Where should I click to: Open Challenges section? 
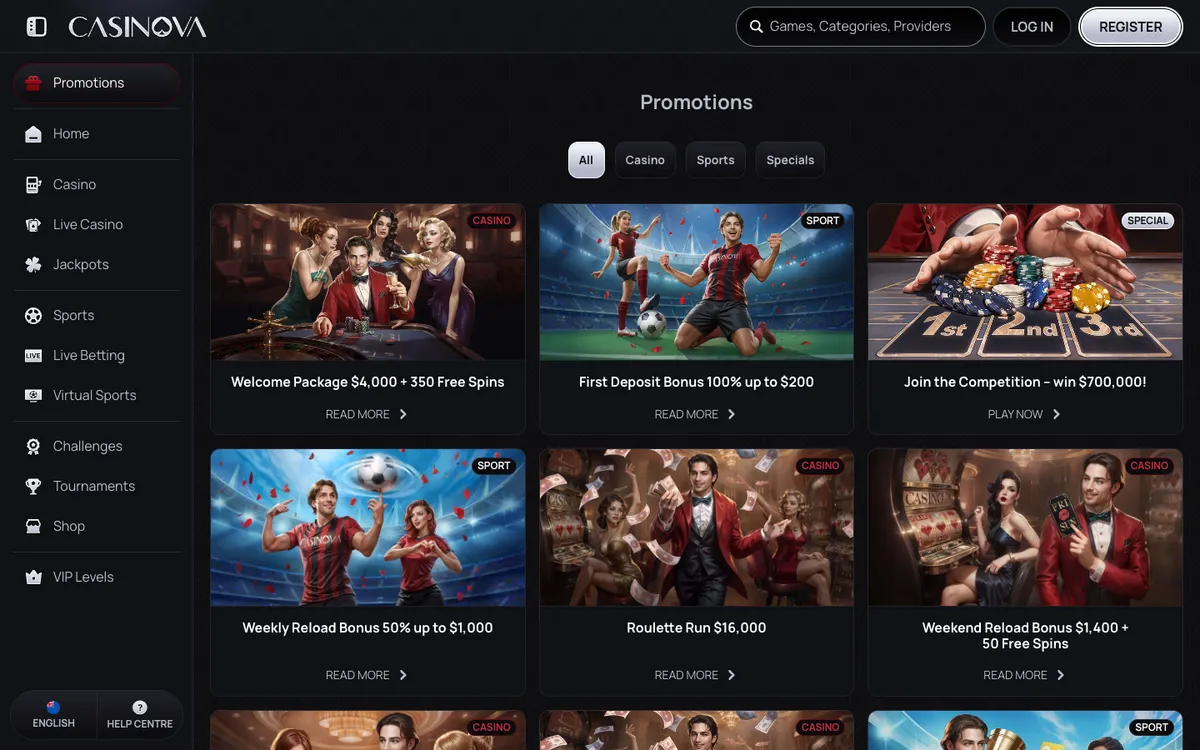(97, 447)
